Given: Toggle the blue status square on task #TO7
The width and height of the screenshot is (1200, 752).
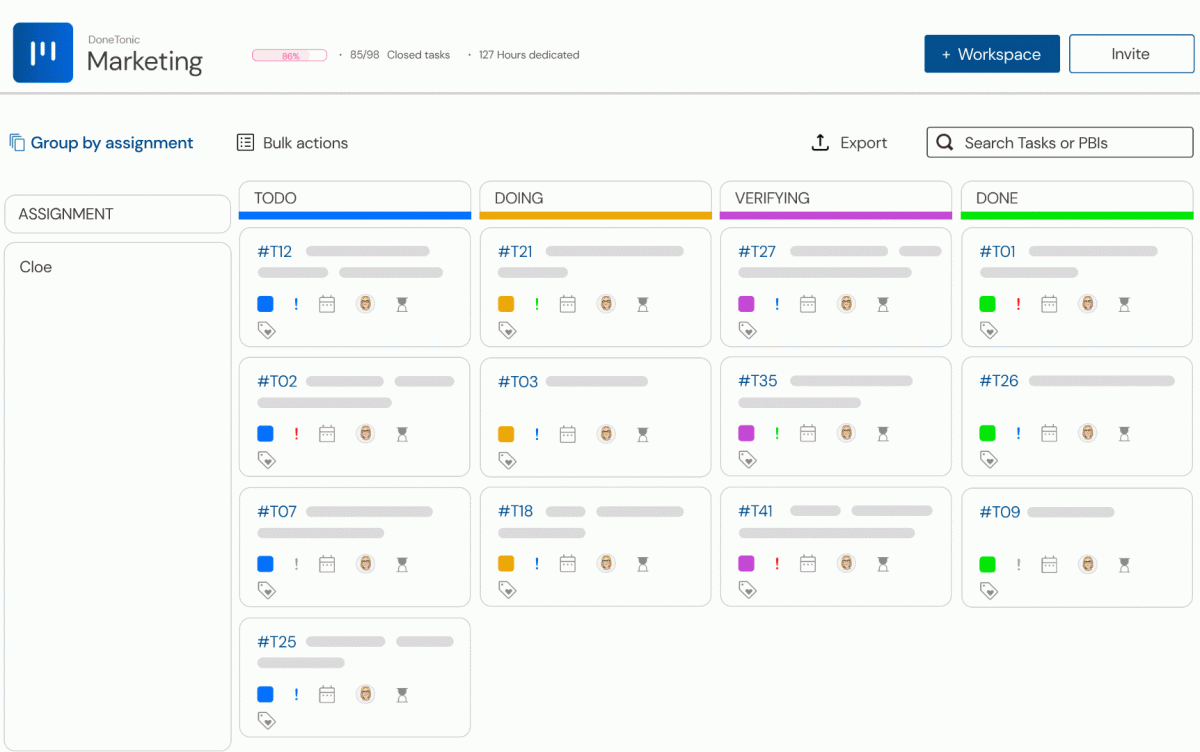Looking at the screenshot, I should tap(265, 563).
